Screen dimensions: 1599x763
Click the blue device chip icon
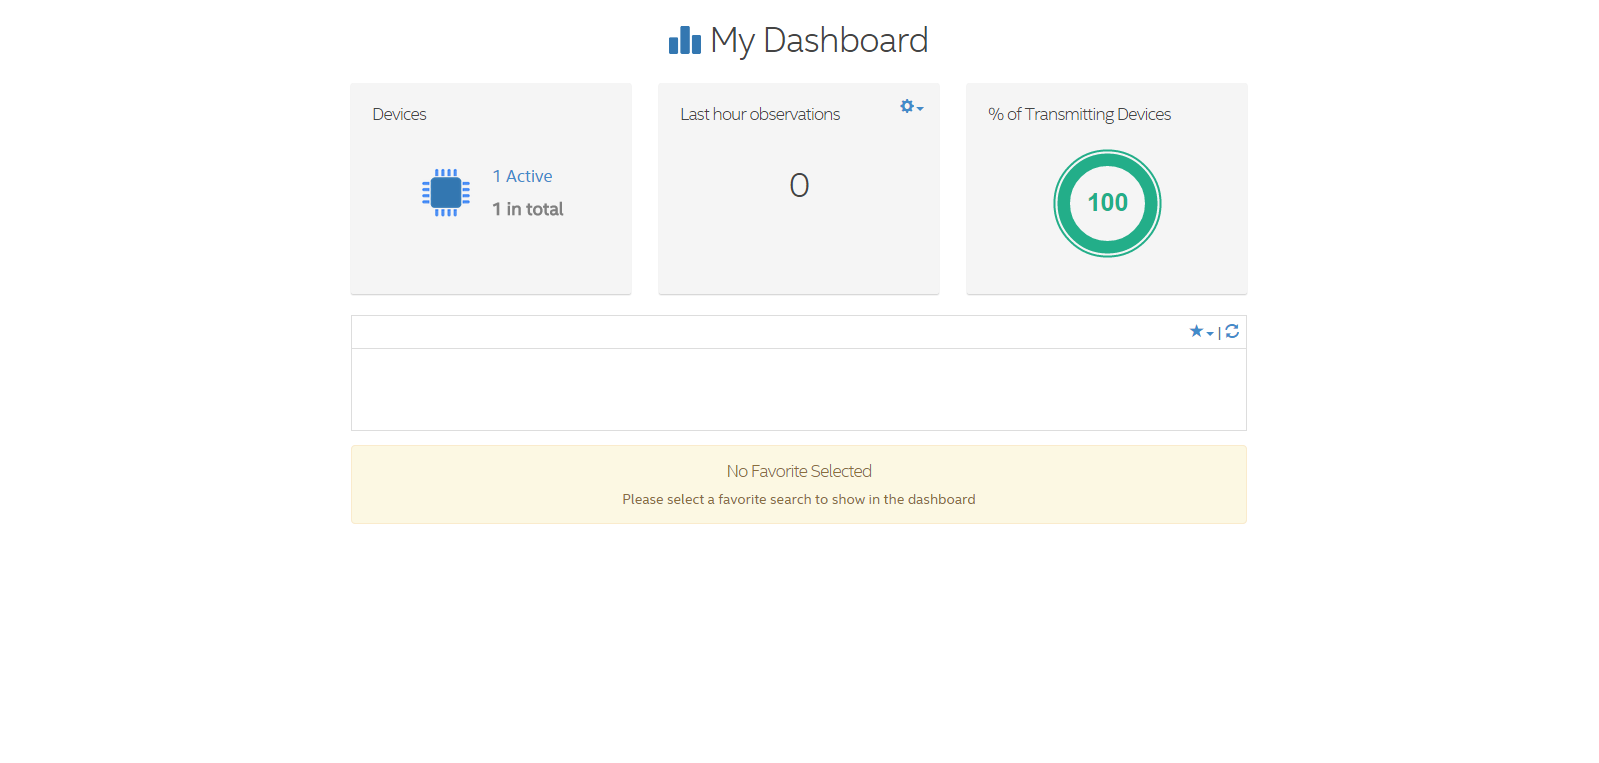(x=446, y=193)
